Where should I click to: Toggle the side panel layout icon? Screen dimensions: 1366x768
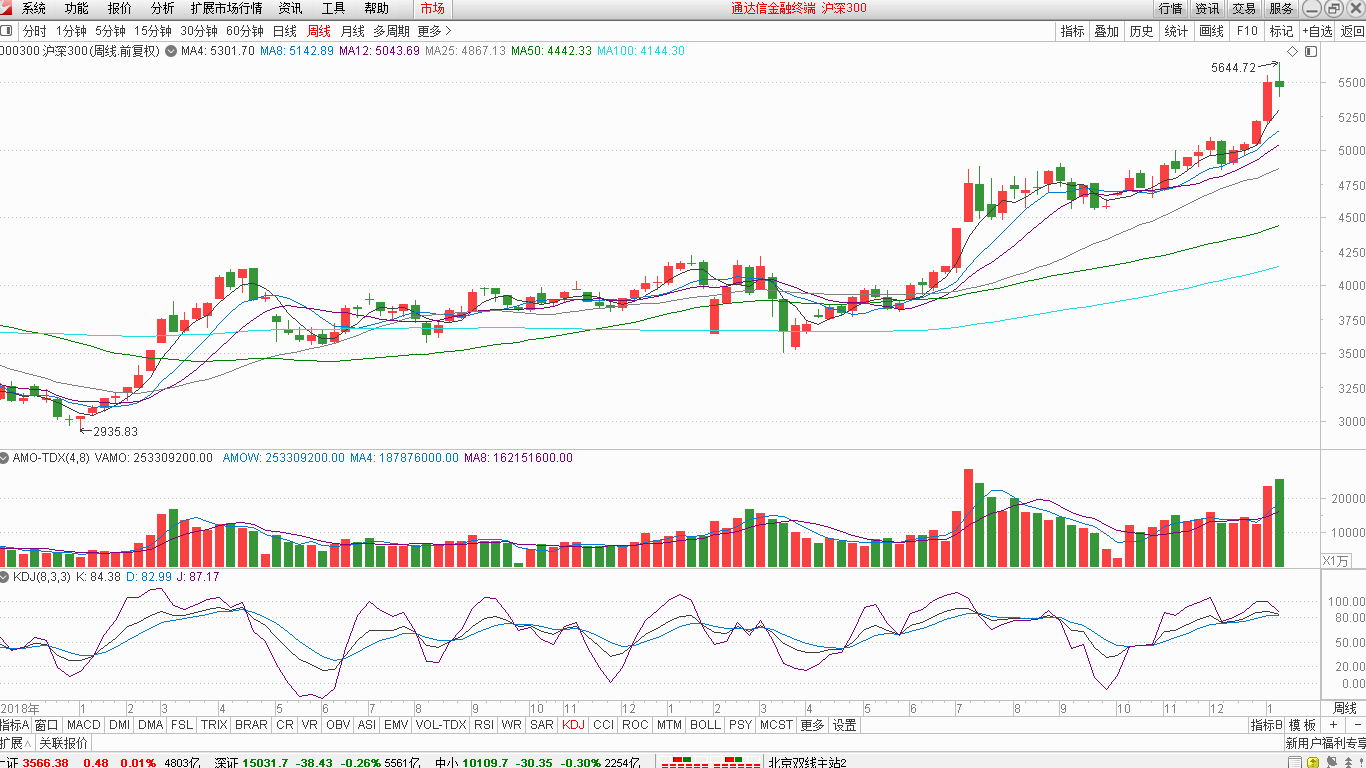point(1311,51)
